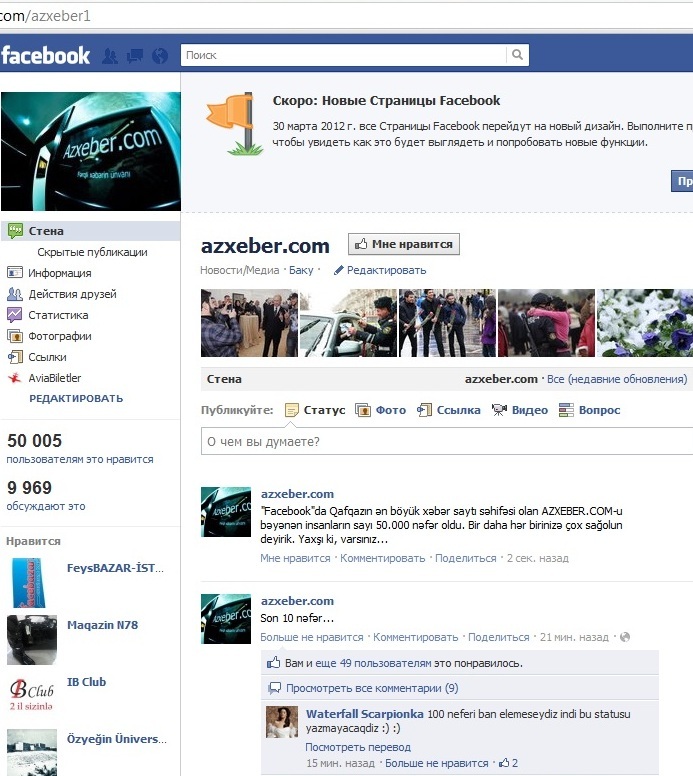Open photo strip image of men with flowers

pyautogui.click(x=447, y=323)
